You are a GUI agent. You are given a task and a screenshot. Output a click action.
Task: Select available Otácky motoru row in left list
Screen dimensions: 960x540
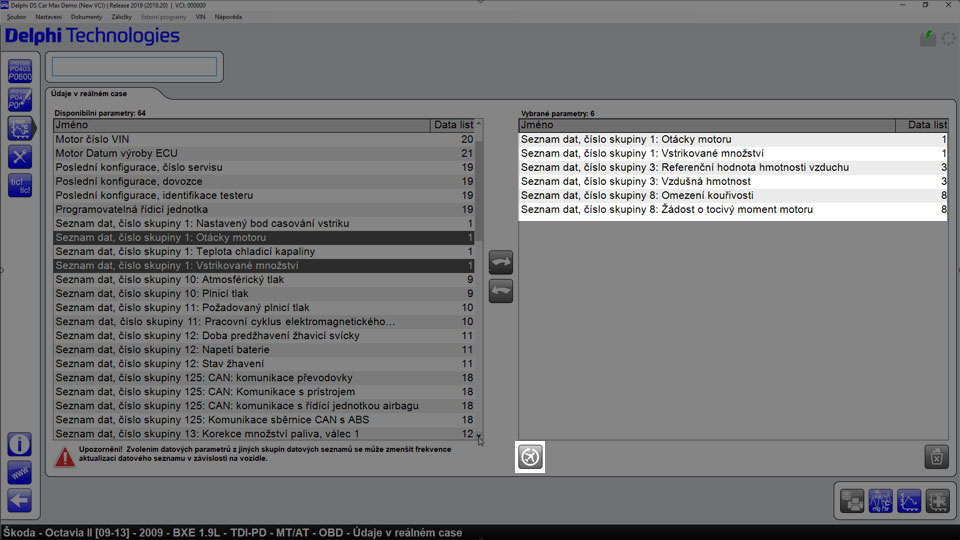264,238
